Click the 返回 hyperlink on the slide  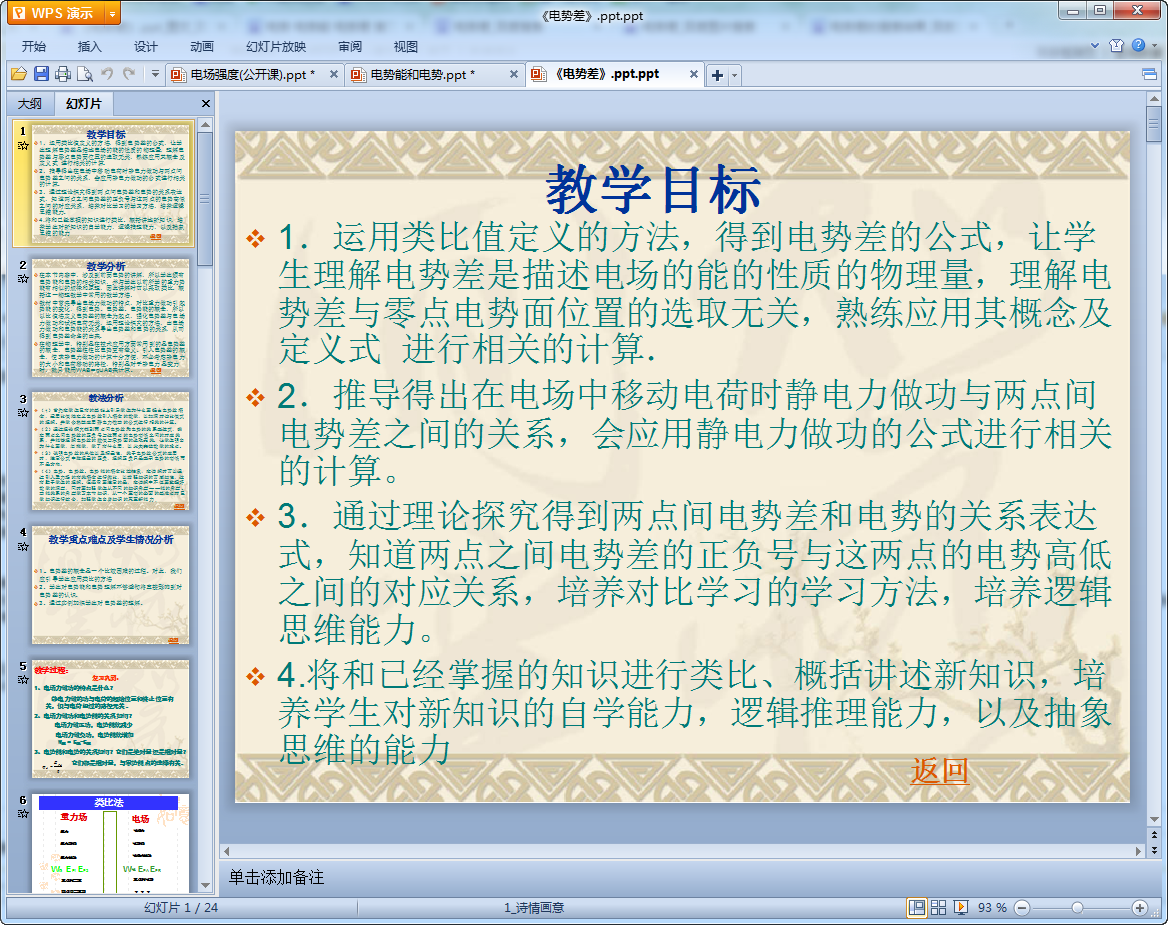click(939, 771)
